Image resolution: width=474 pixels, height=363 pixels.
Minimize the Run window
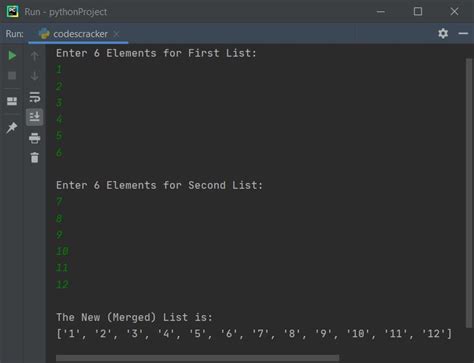381,12
